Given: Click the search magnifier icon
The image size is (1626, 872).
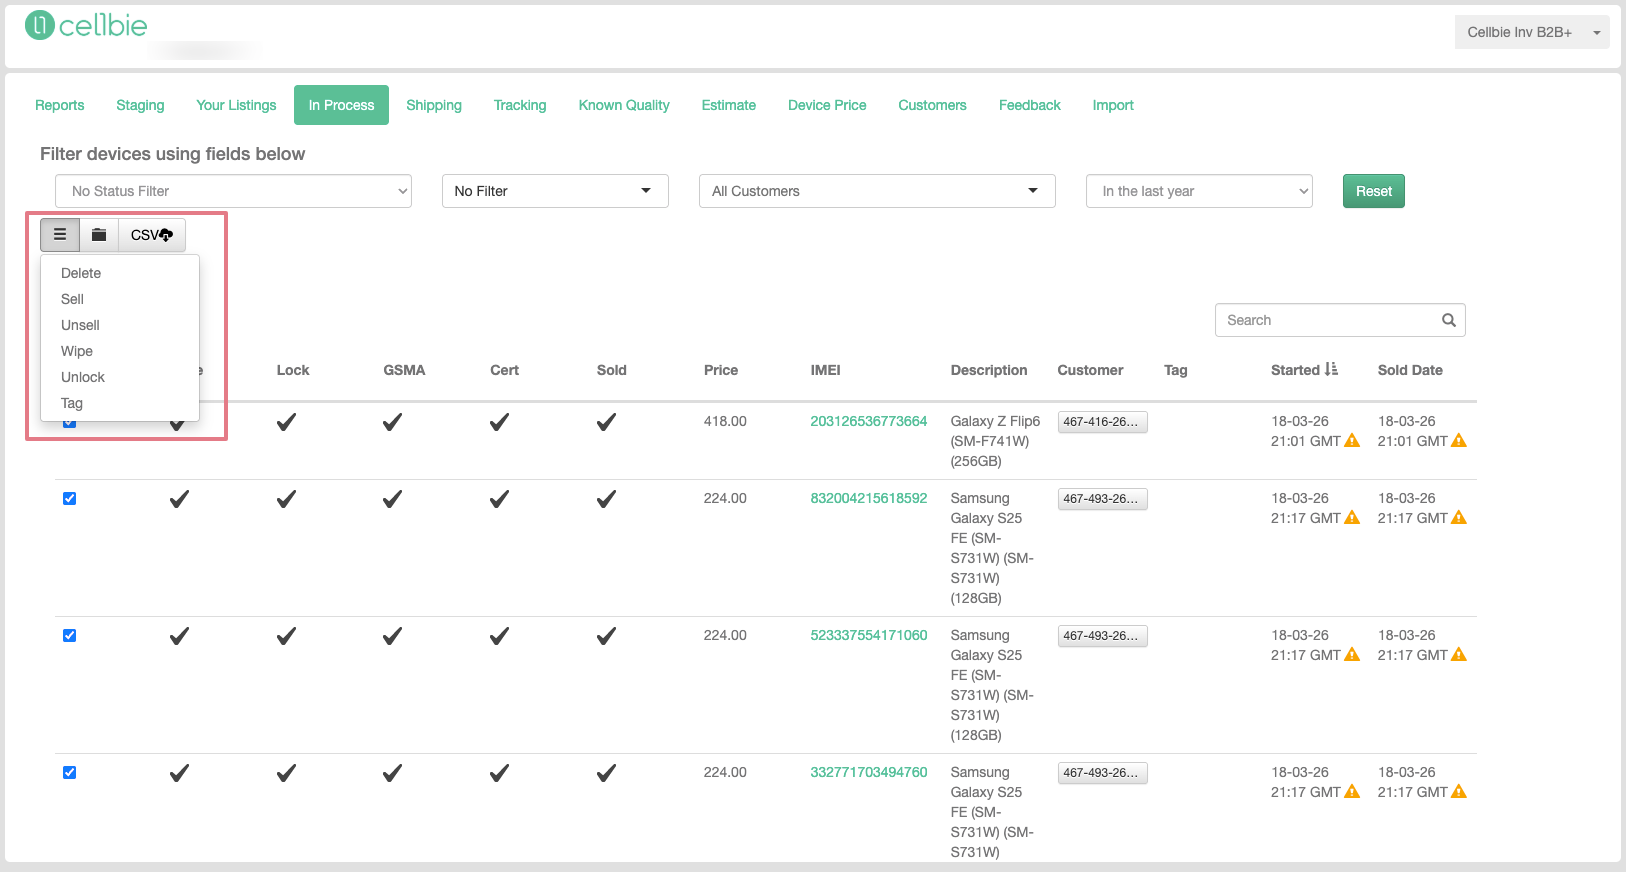Looking at the screenshot, I should [x=1448, y=320].
